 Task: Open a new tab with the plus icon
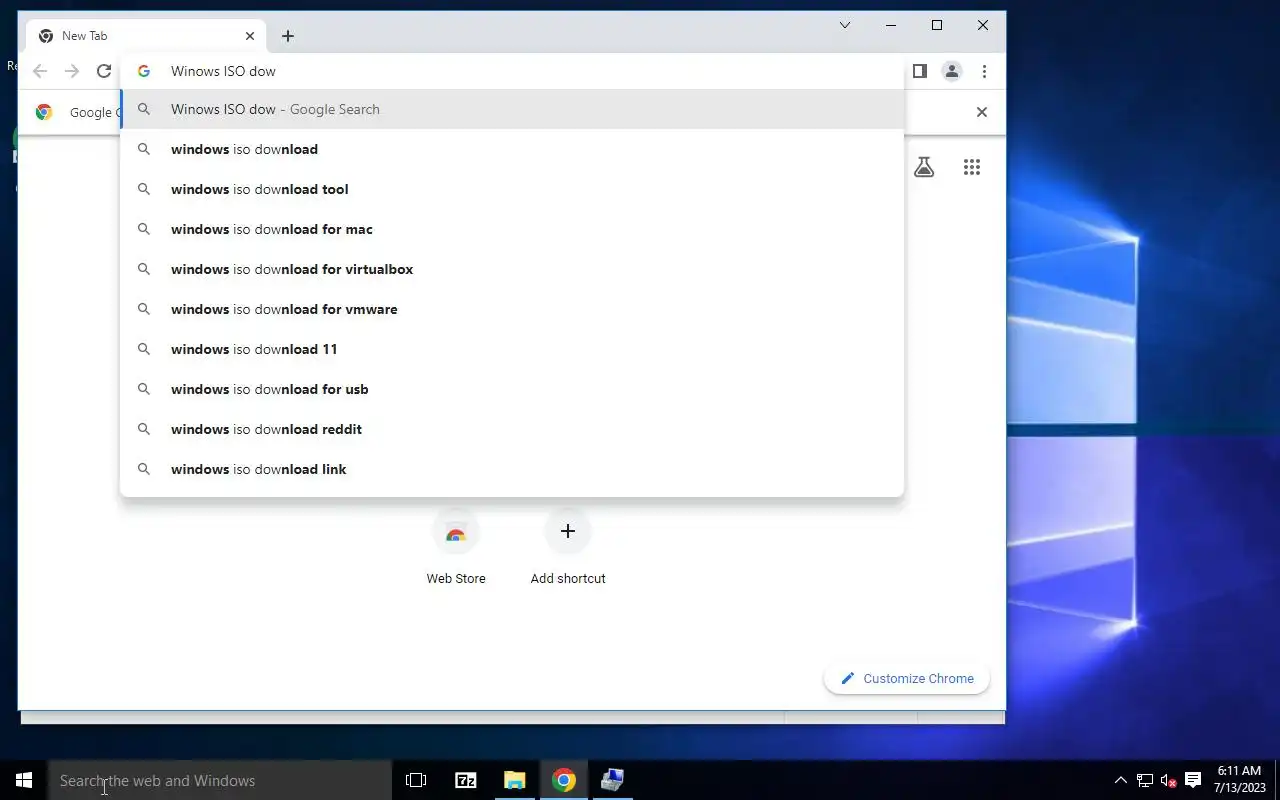[x=288, y=36]
